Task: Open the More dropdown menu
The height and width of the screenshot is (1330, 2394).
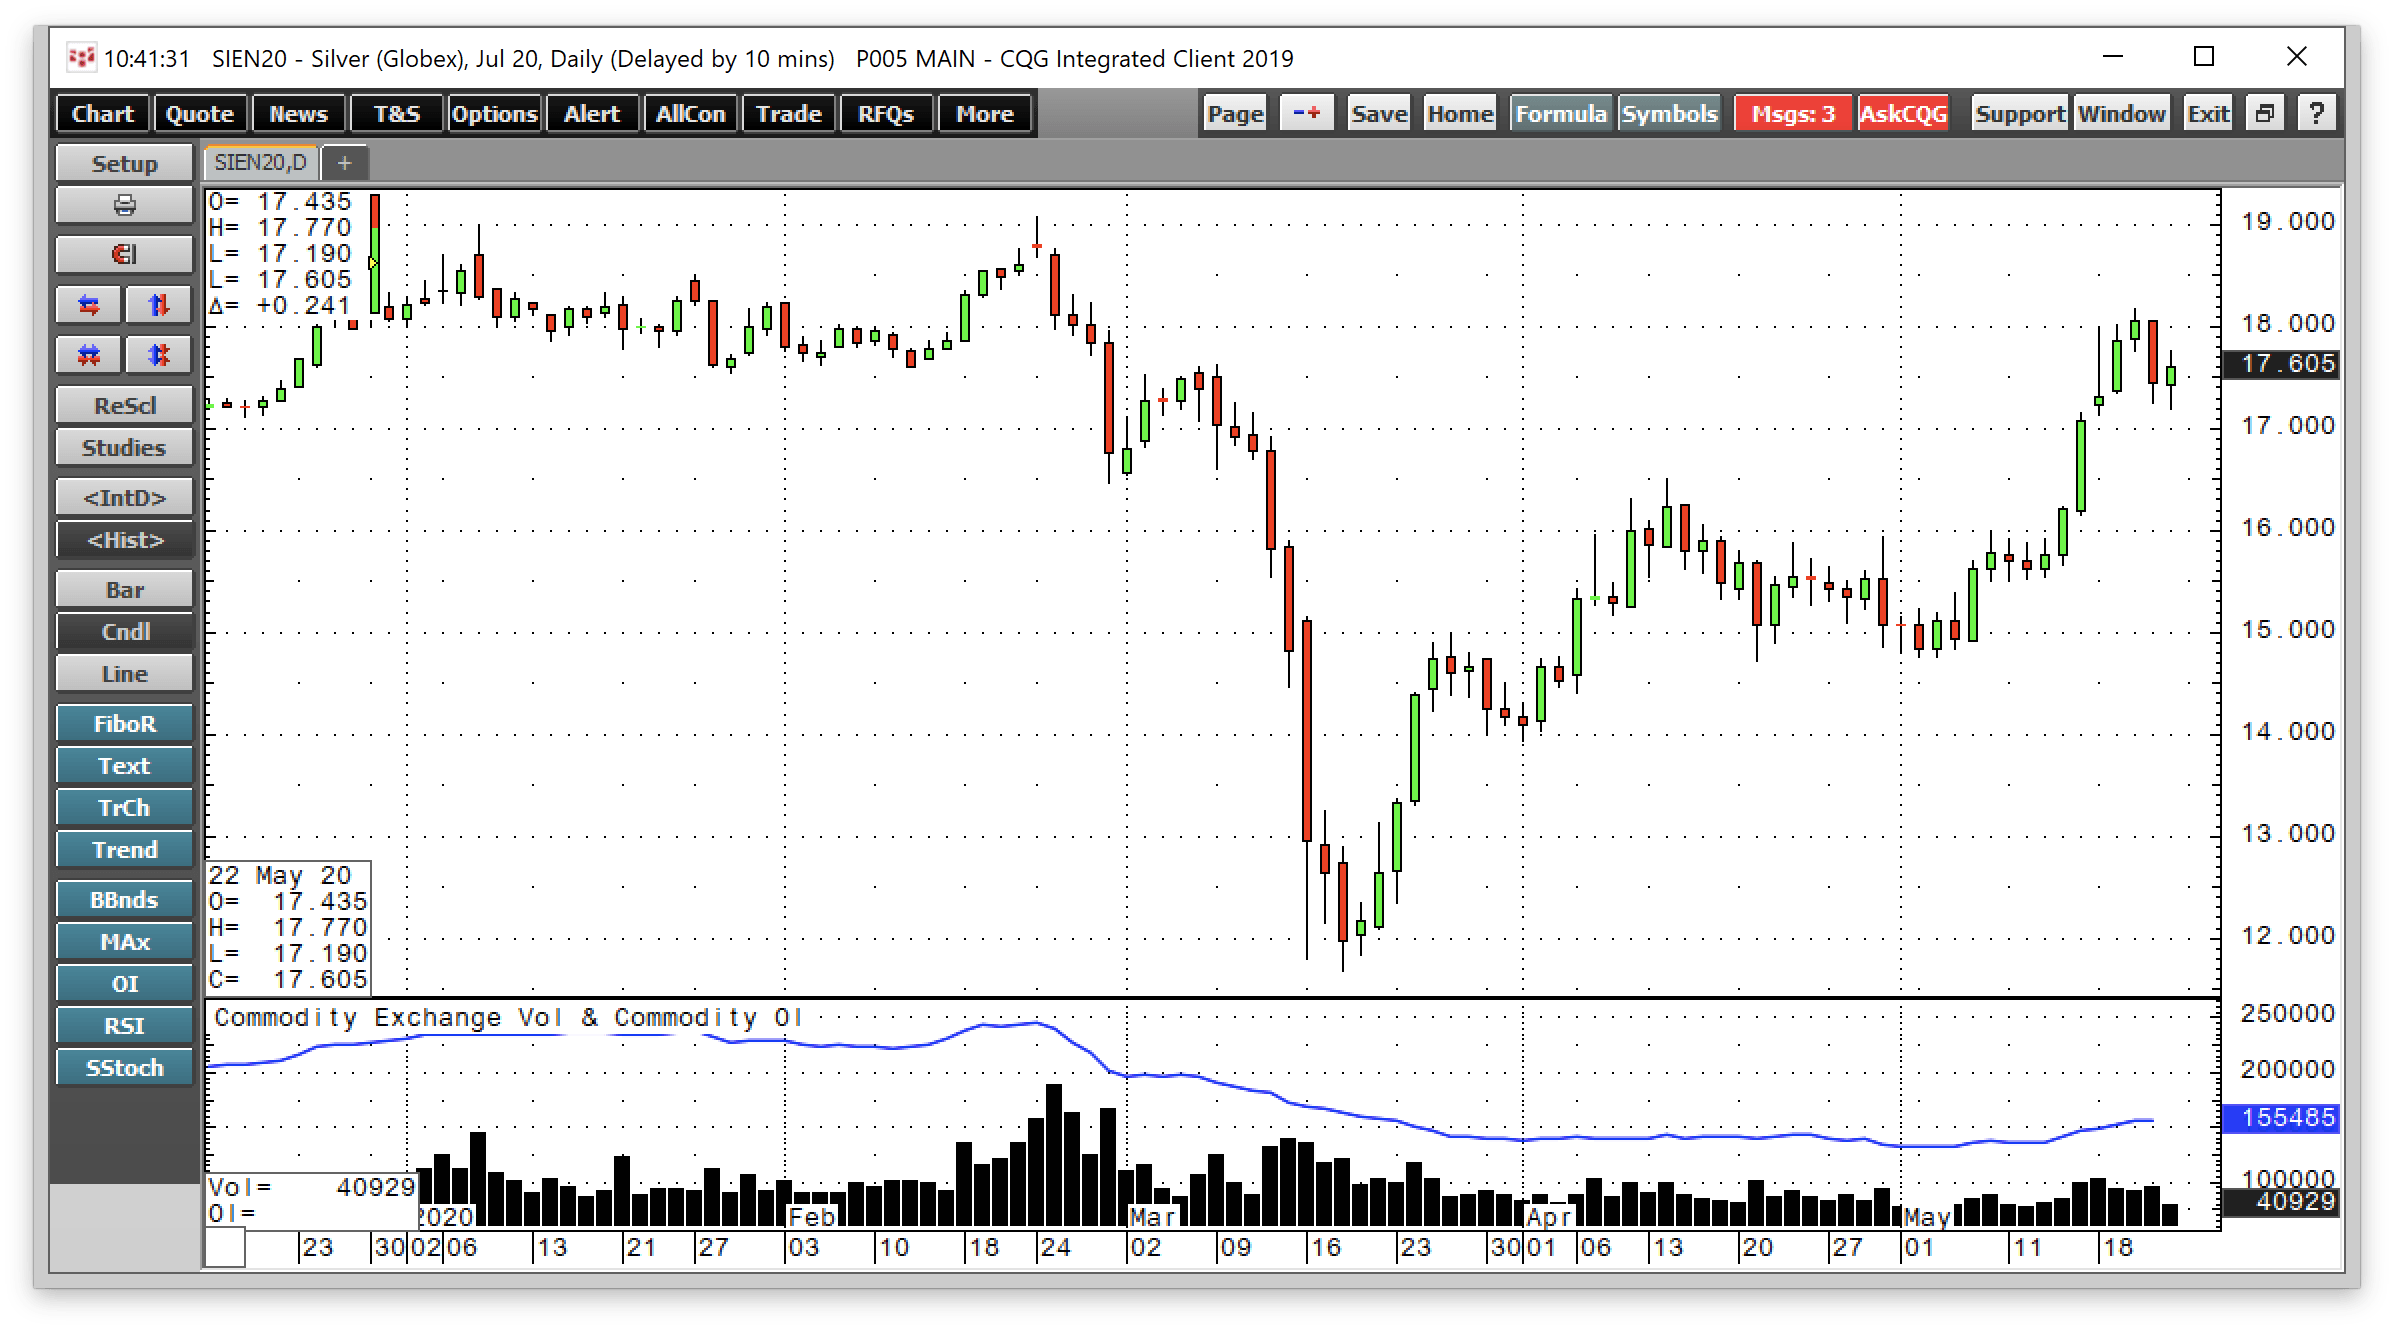Action: point(984,113)
